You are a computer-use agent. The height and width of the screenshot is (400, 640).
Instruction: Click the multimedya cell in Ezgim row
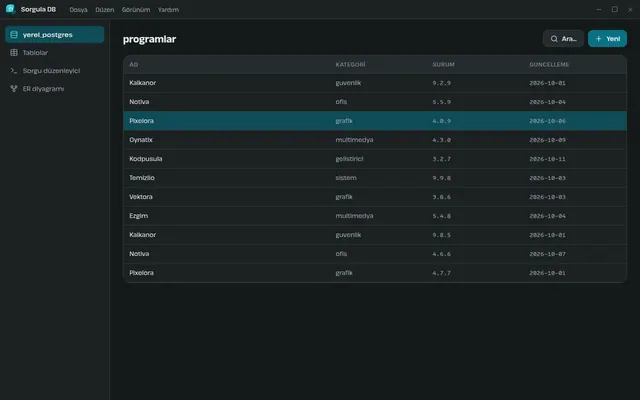click(354, 216)
